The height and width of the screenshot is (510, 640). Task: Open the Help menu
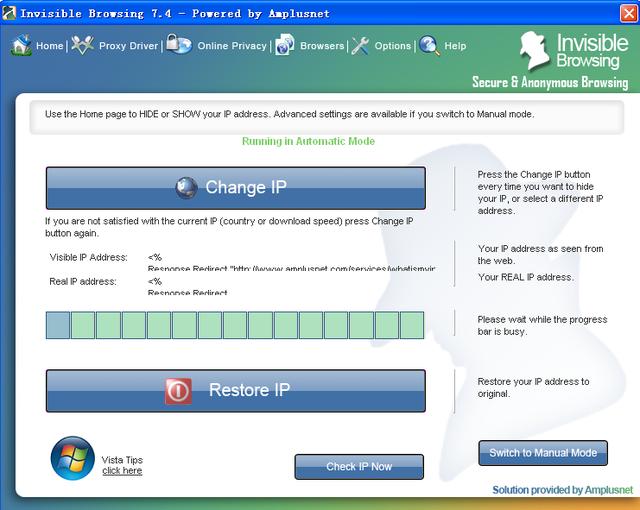(x=455, y=46)
